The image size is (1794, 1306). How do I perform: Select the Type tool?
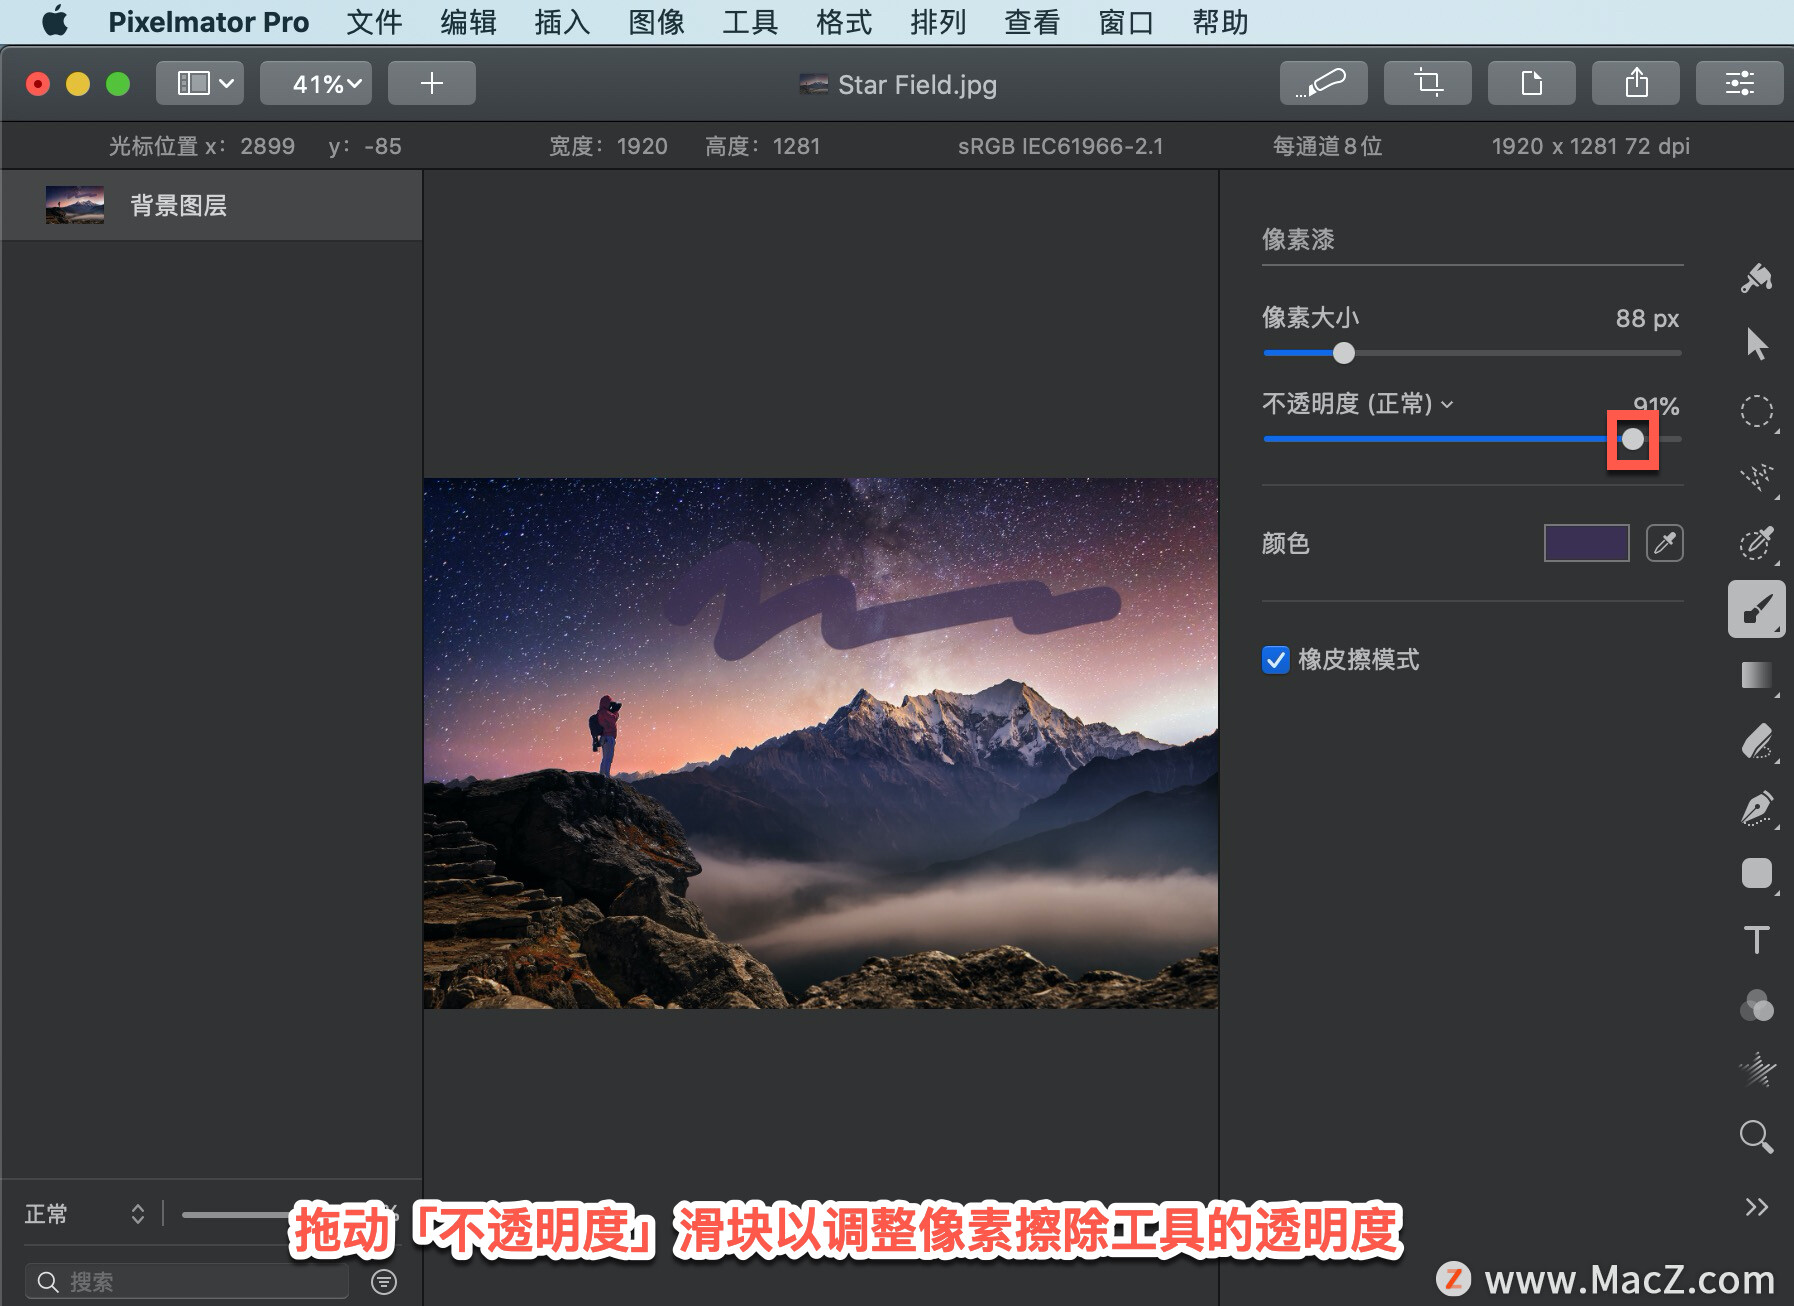click(x=1757, y=939)
